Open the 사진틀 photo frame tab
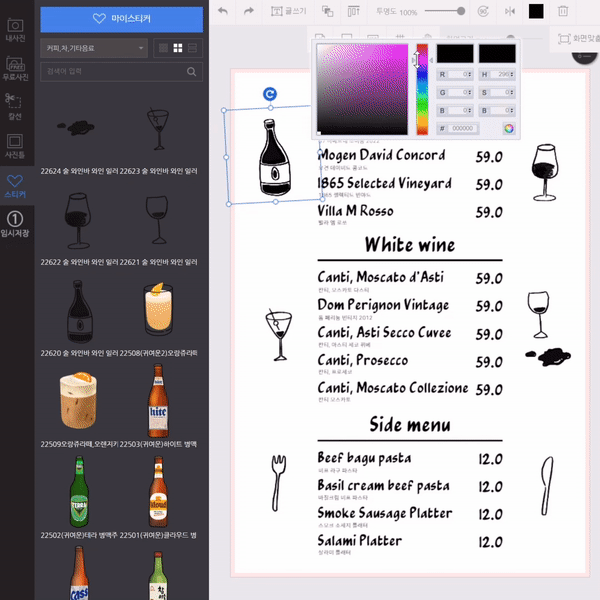The height and width of the screenshot is (600, 600). coord(15,146)
